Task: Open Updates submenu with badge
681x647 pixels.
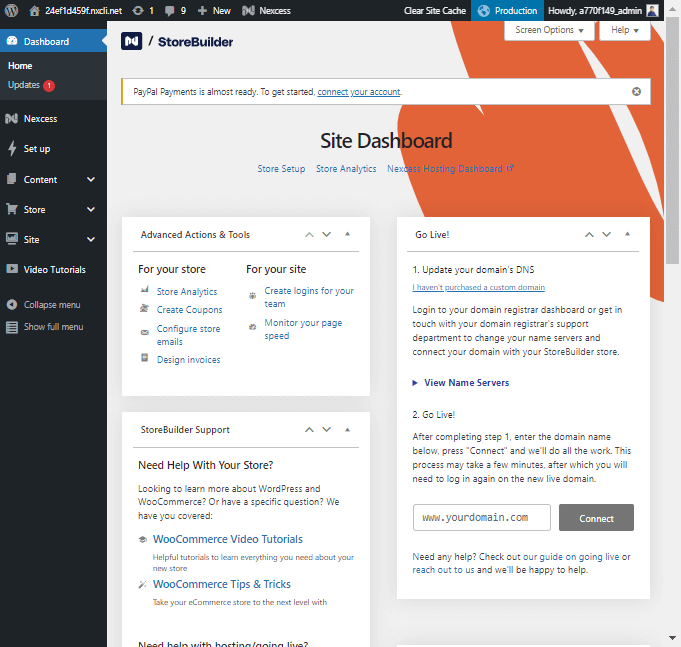Action: click(x=31, y=85)
